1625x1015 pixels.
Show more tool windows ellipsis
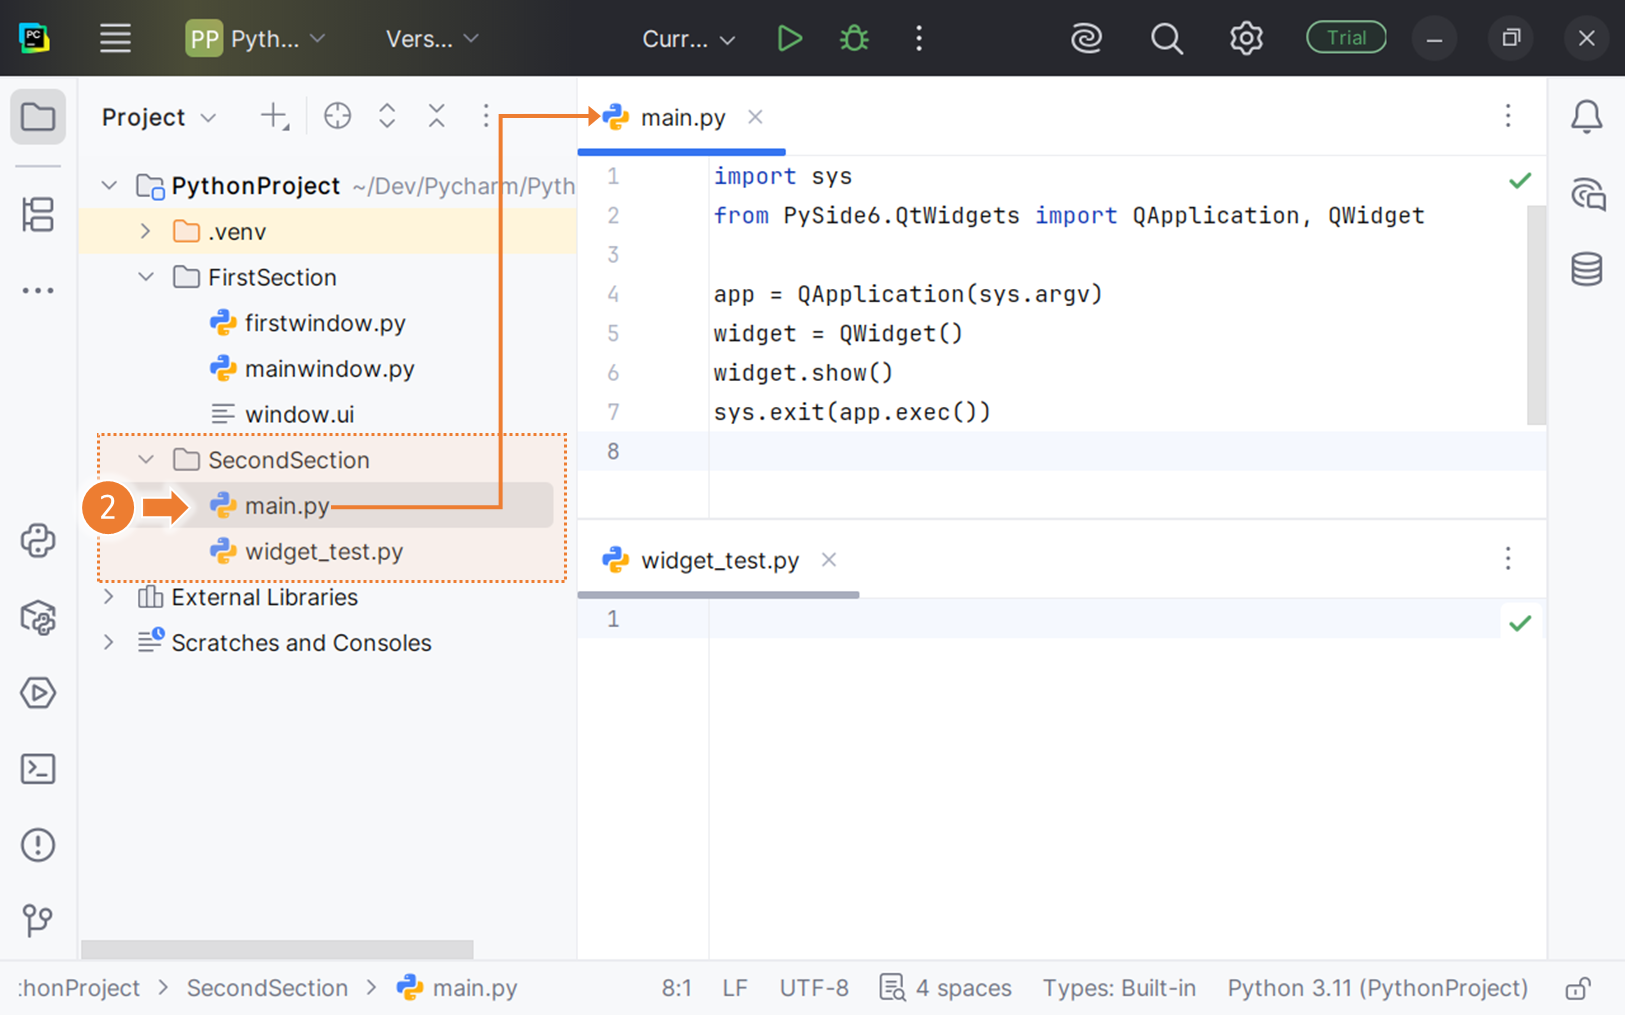(38, 291)
